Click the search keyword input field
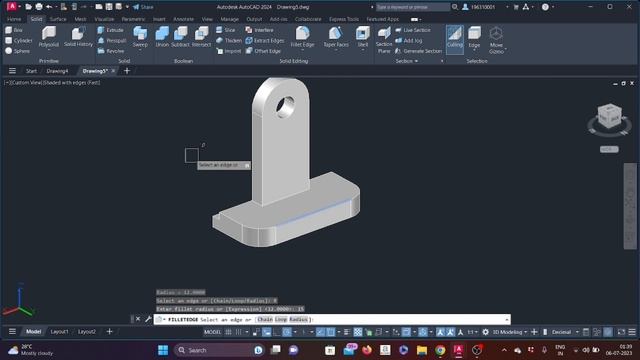This screenshot has height=360, width=640. point(412,7)
